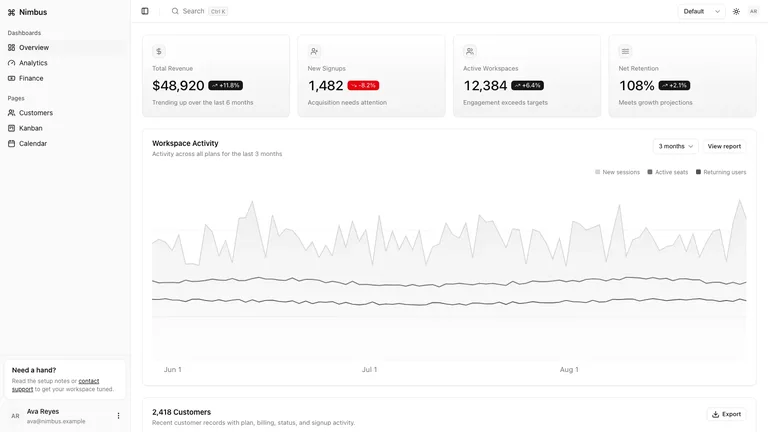Click the Total Revenue dollar icon
Viewport: 768px width, 432px height.
[x=159, y=51]
